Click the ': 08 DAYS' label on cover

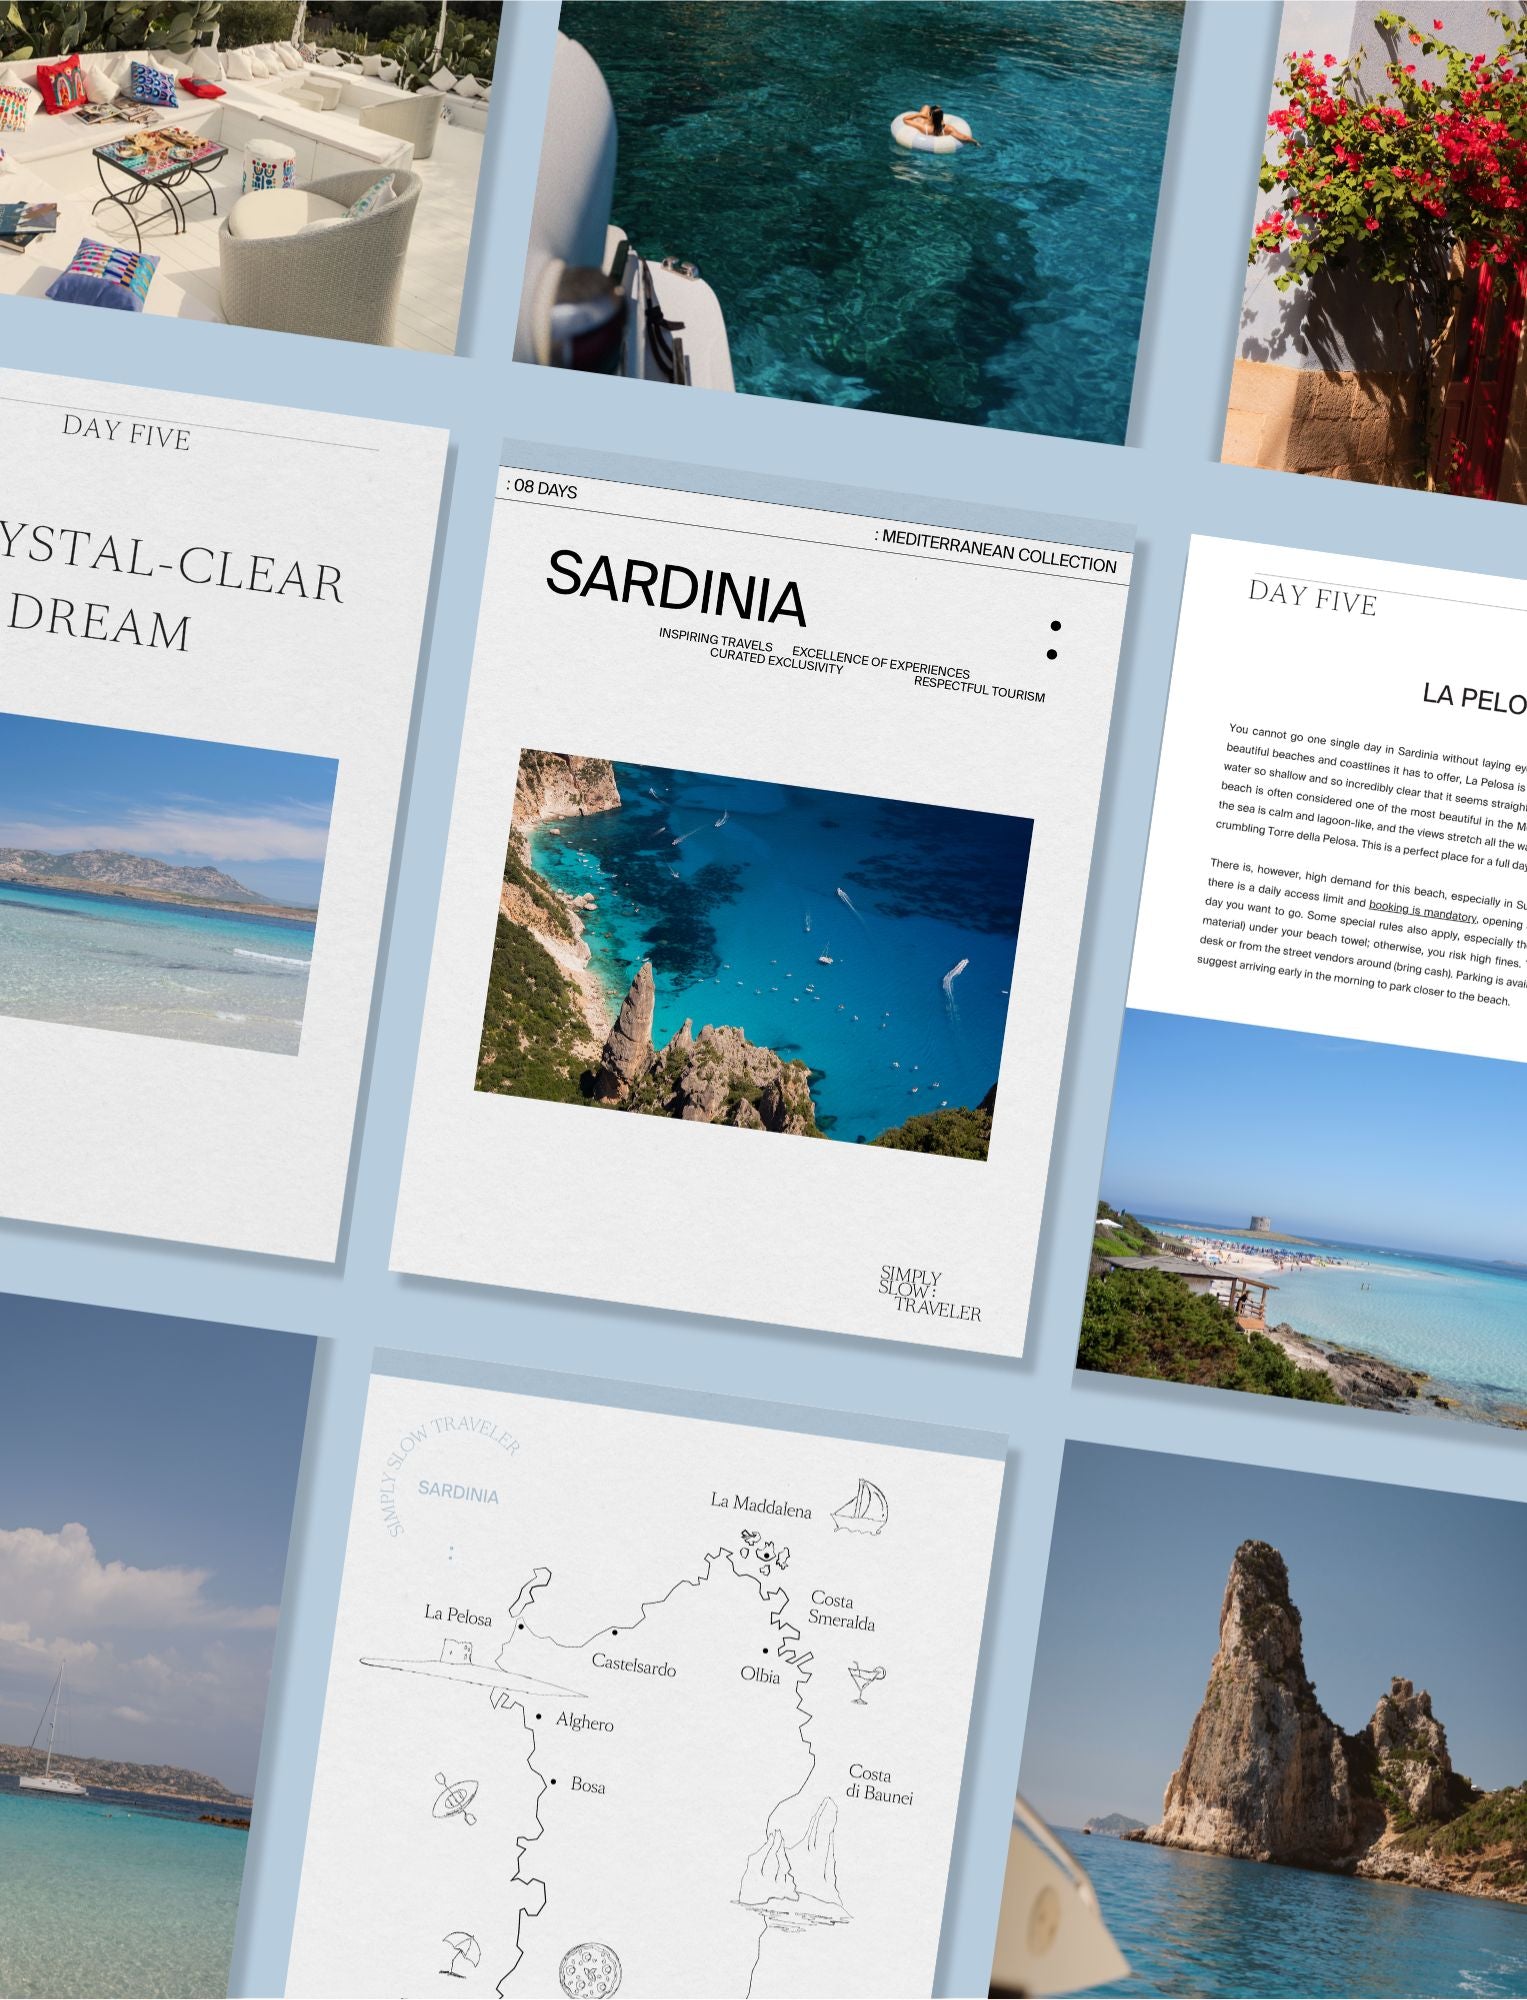(x=541, y=489)
